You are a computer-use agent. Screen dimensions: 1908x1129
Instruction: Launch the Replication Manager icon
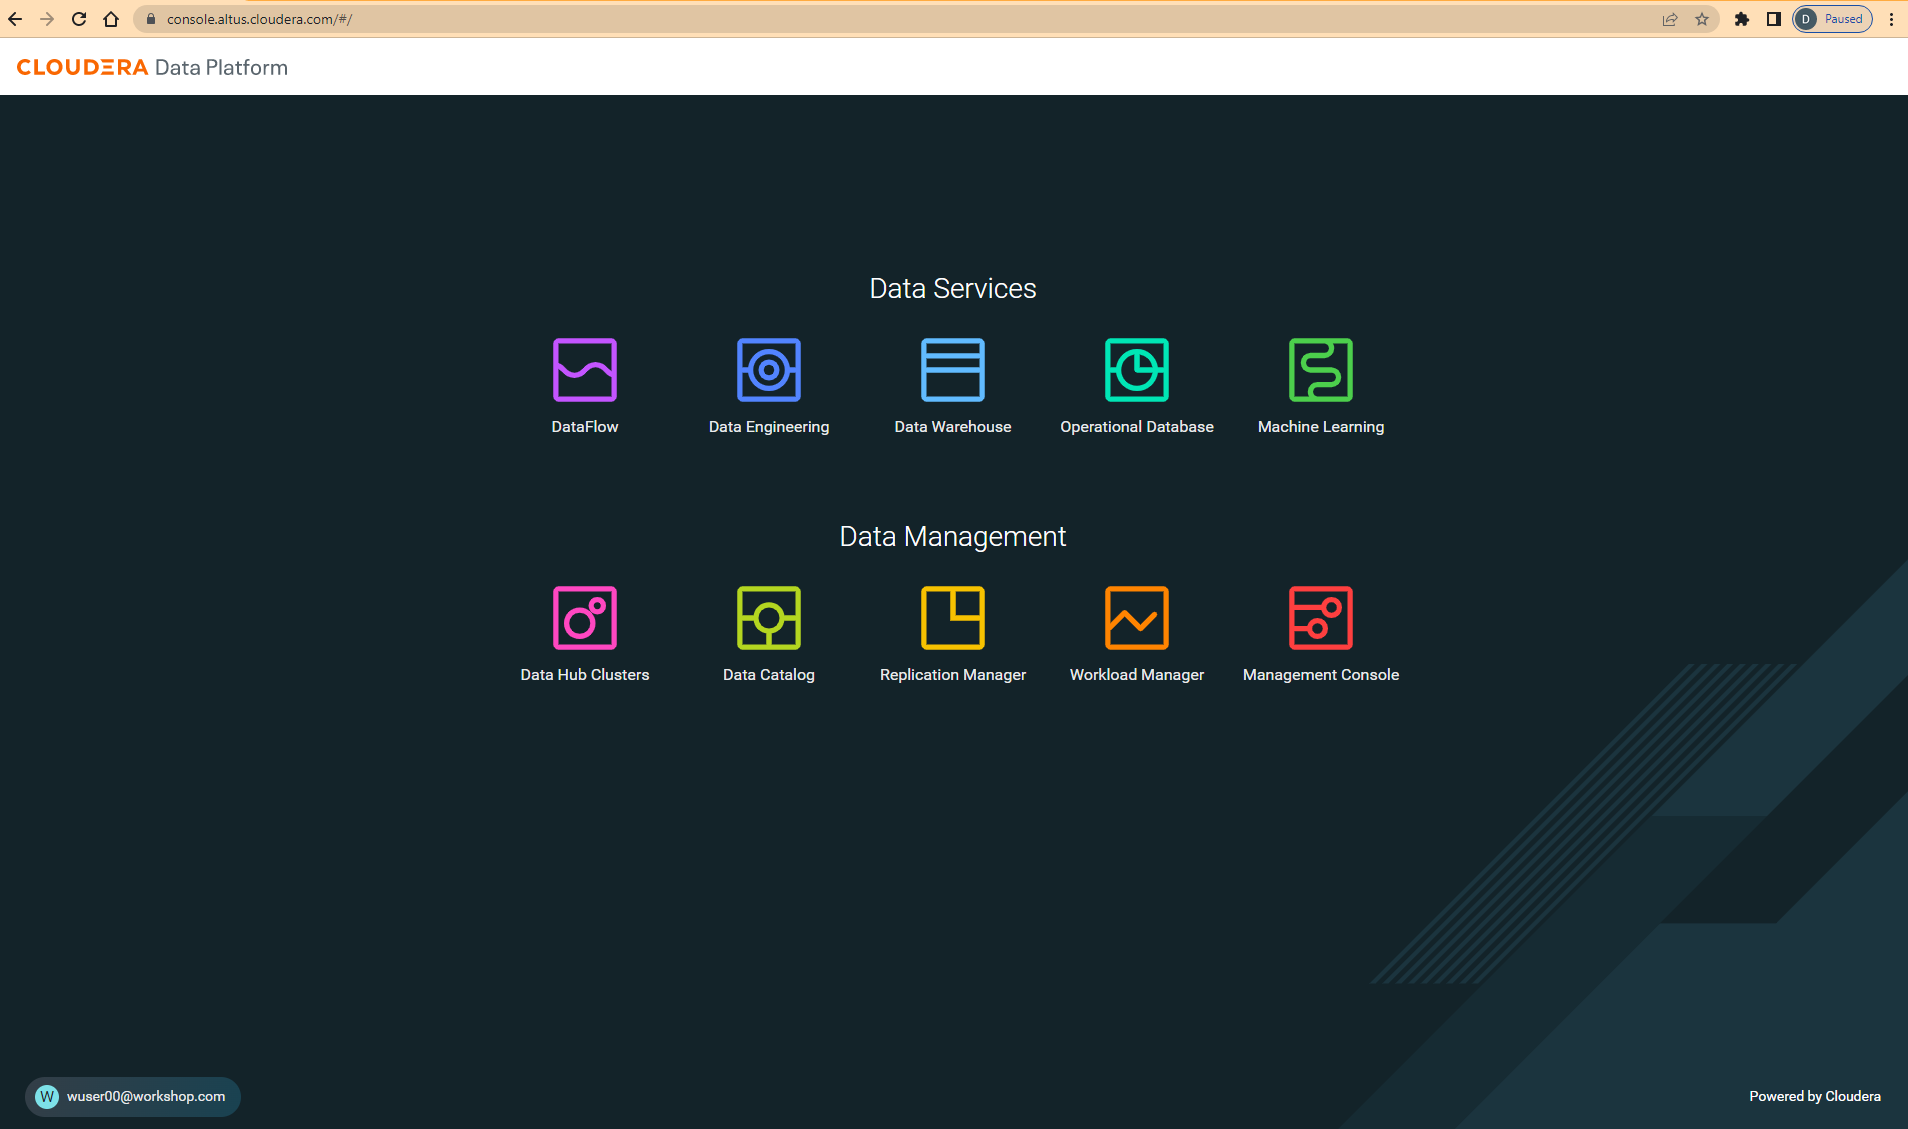953,618
